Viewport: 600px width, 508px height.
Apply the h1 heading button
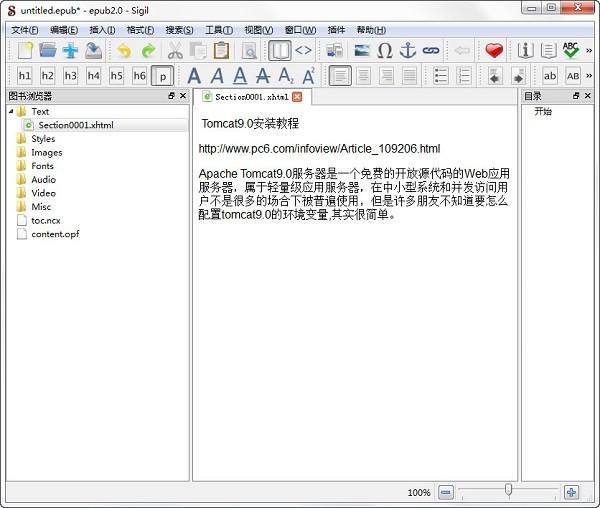point(24,76)
